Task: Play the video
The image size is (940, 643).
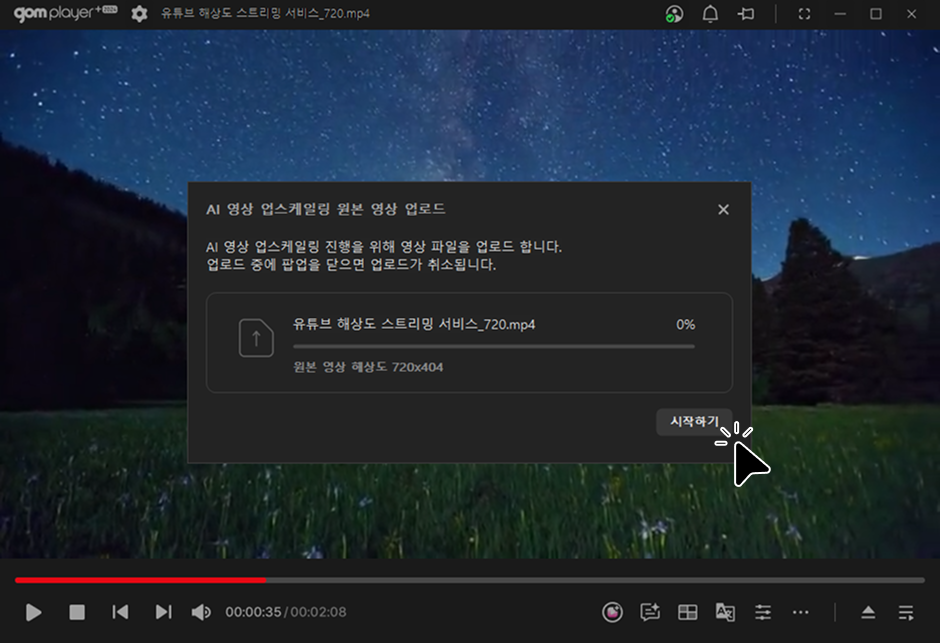Action: 34,612
